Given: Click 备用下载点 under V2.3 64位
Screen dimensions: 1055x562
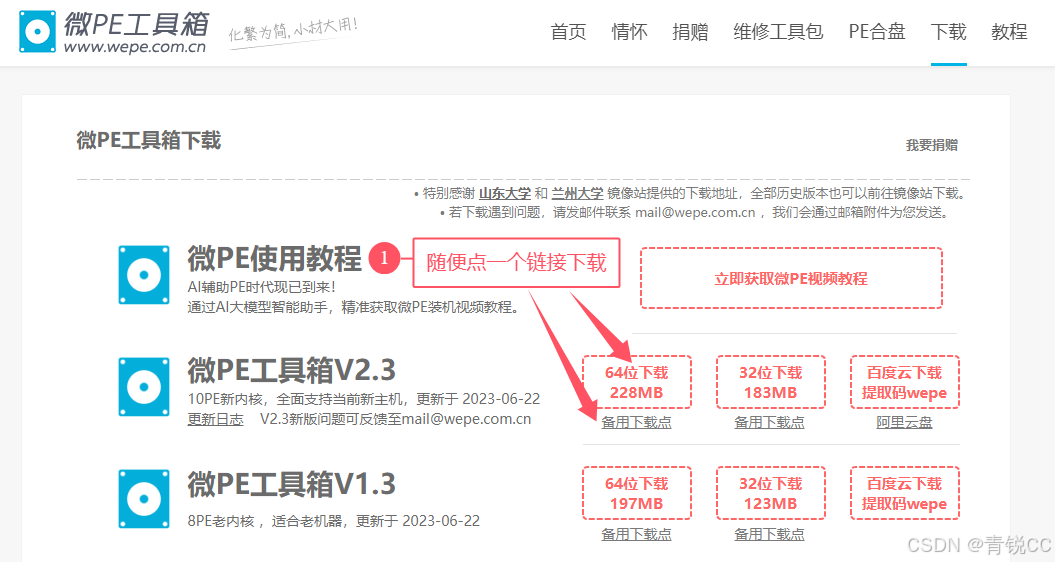Looking at the screenshot, I should (636, 423).
